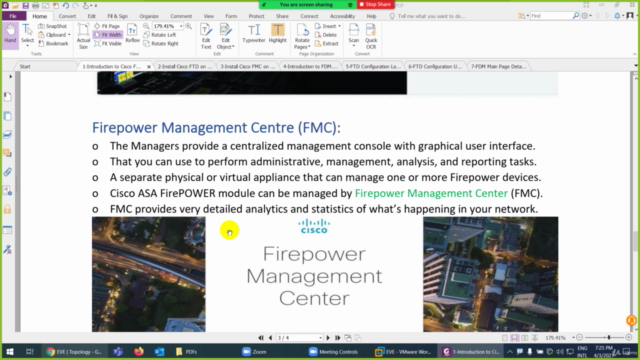Screen dimensions: 640x360
Task: Click the status bar zoom out minus
Action: coord(579,338)
